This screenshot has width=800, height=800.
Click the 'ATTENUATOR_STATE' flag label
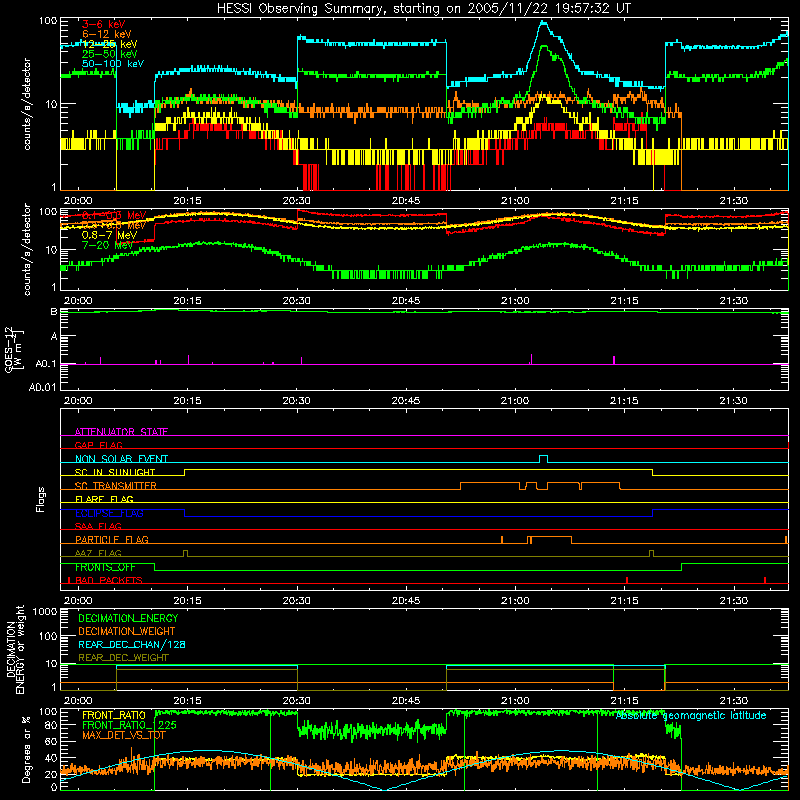point(121,432)
